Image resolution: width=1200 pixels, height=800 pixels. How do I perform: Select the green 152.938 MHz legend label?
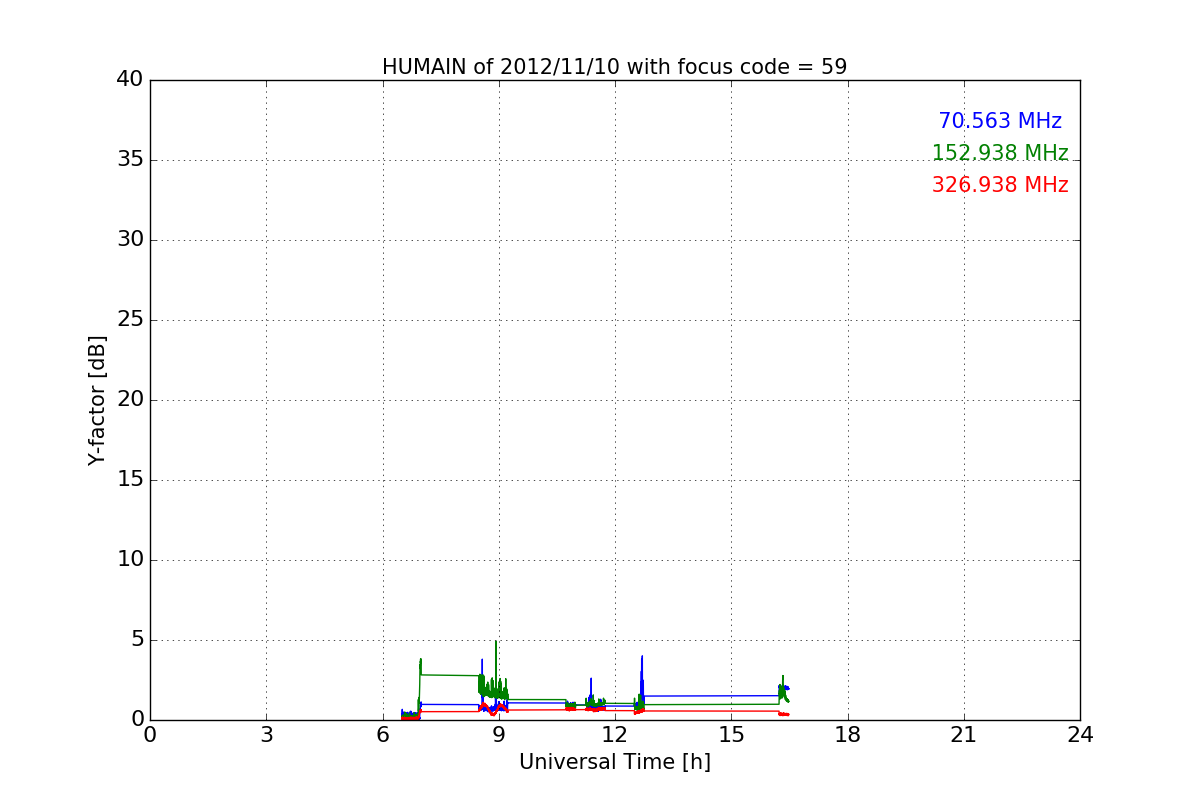pyautogui.click(x=1000, y=153)
